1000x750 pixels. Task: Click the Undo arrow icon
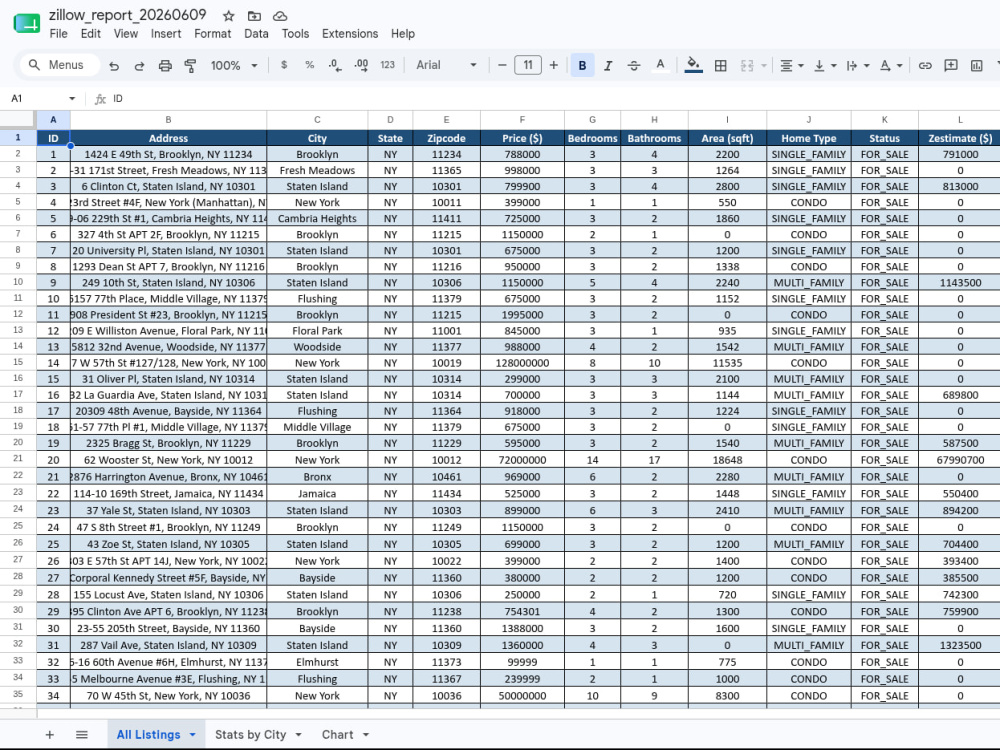pos(114,65)
